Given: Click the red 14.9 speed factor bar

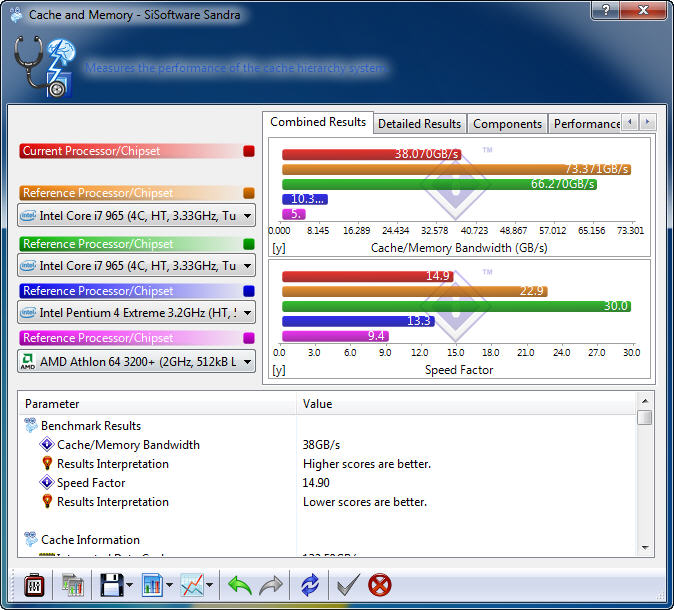Looking at the screenshot, I should (x=368, y=276).
